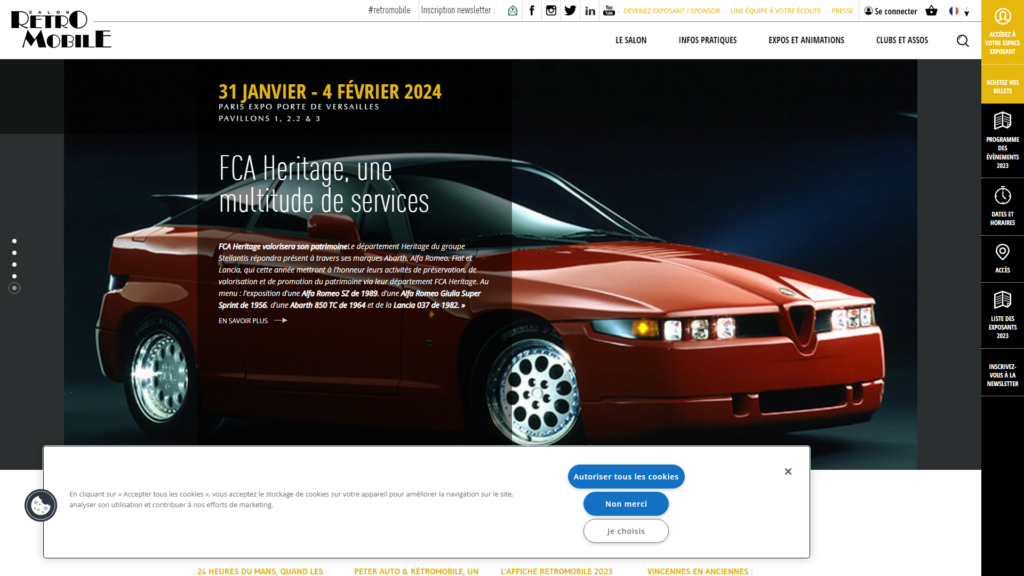Click the cookie settings round icon
This screenshot has height=576, width=1024.
click(x=40, y=505)
